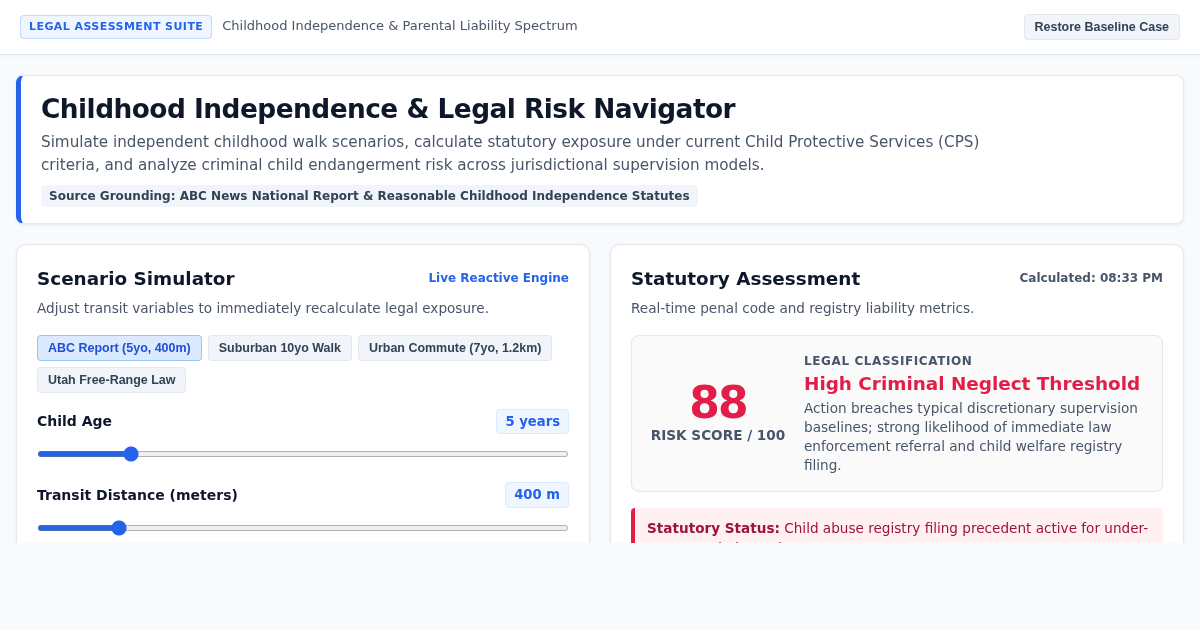Click the '400 m' distance value
This screenshot has height=630, width=1200.
tap(537, 495)
